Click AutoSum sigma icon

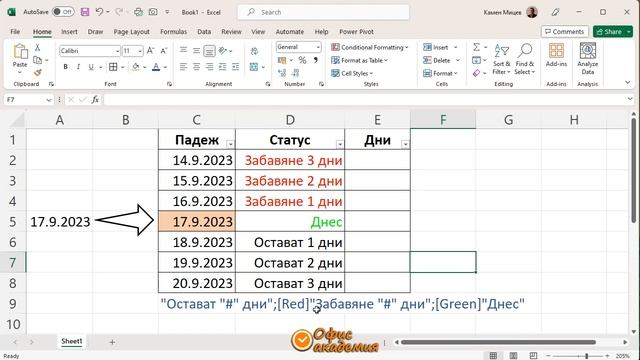coord(476,47)
